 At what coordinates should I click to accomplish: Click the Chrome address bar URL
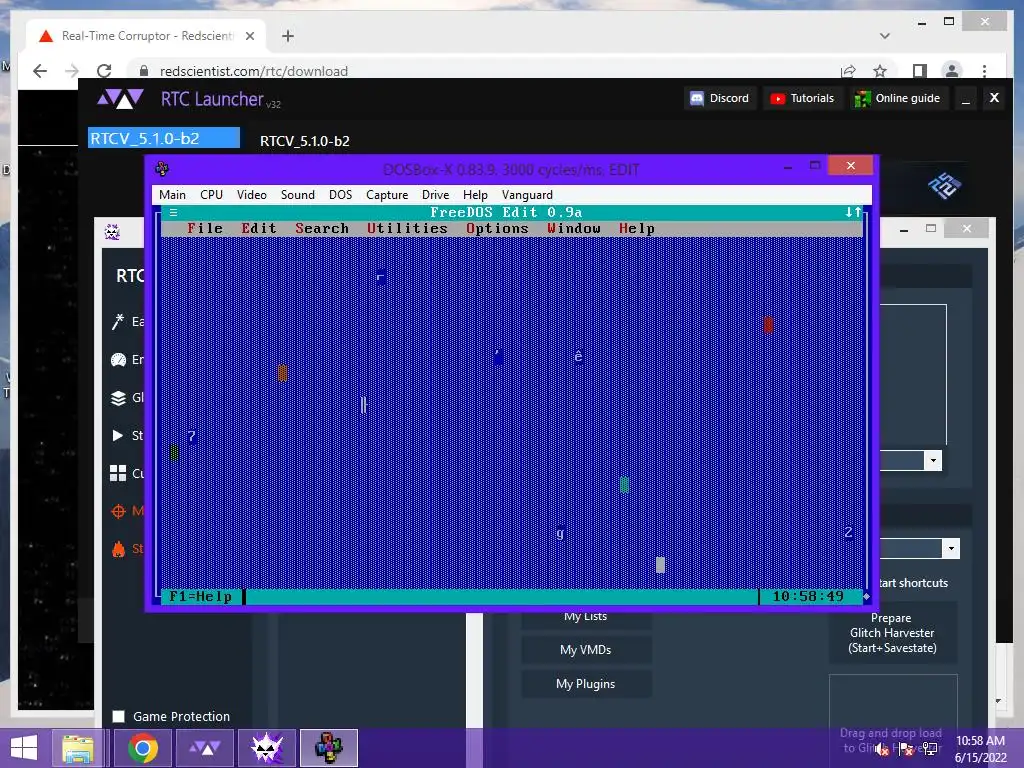[x=254, y=71]
